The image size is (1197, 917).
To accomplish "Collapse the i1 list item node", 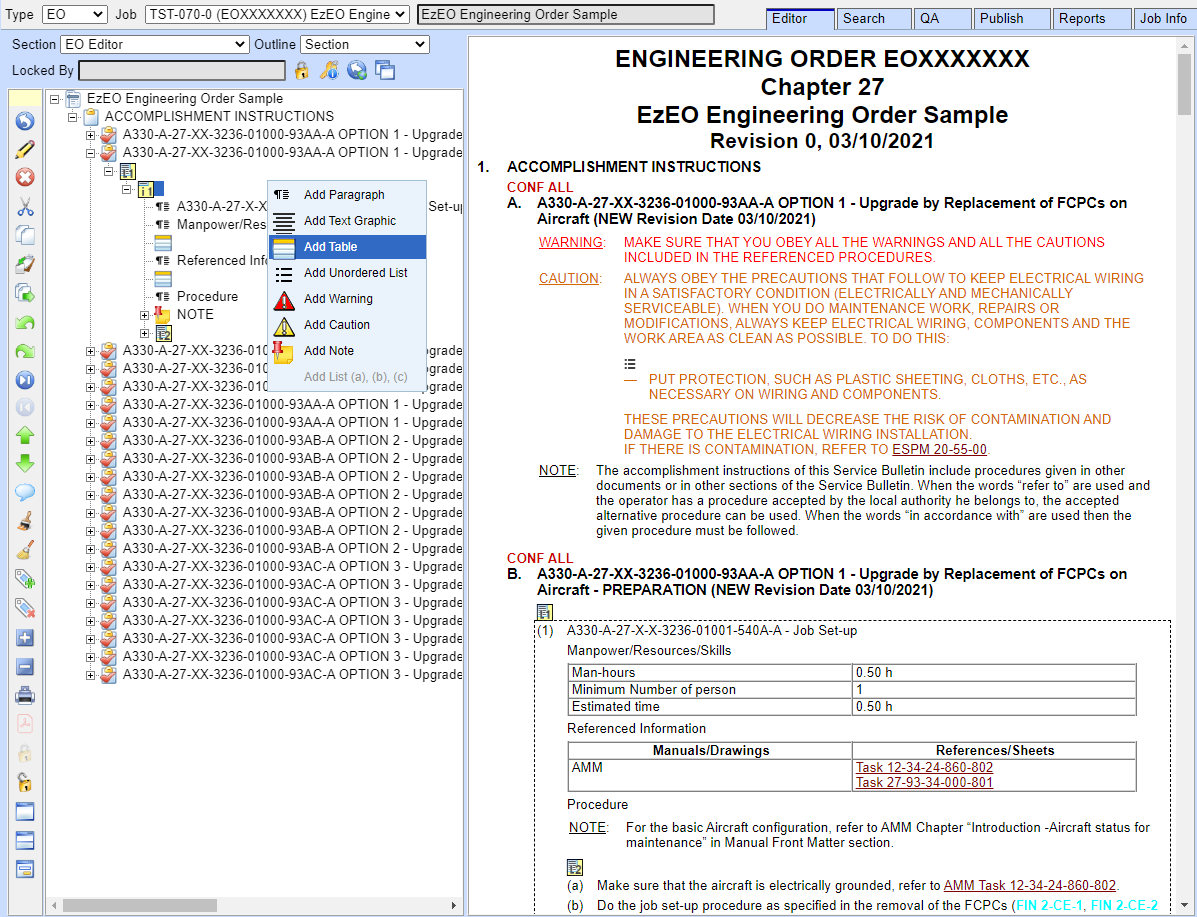I will click(x=127, y=189).
